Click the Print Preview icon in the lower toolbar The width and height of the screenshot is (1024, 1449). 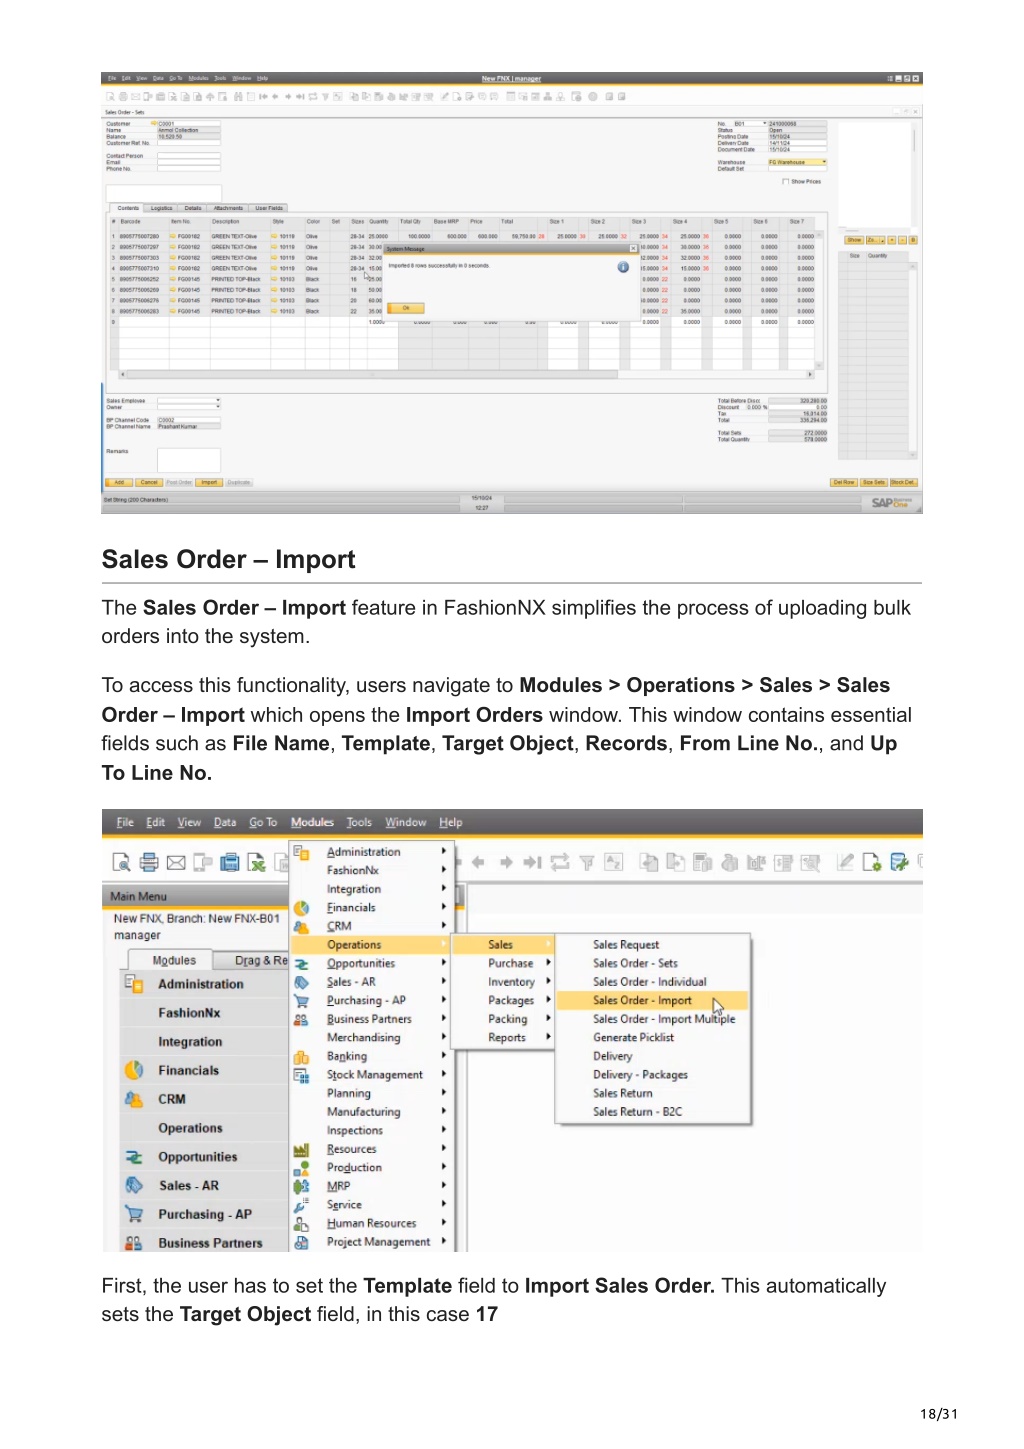click(x=121, y=862)
